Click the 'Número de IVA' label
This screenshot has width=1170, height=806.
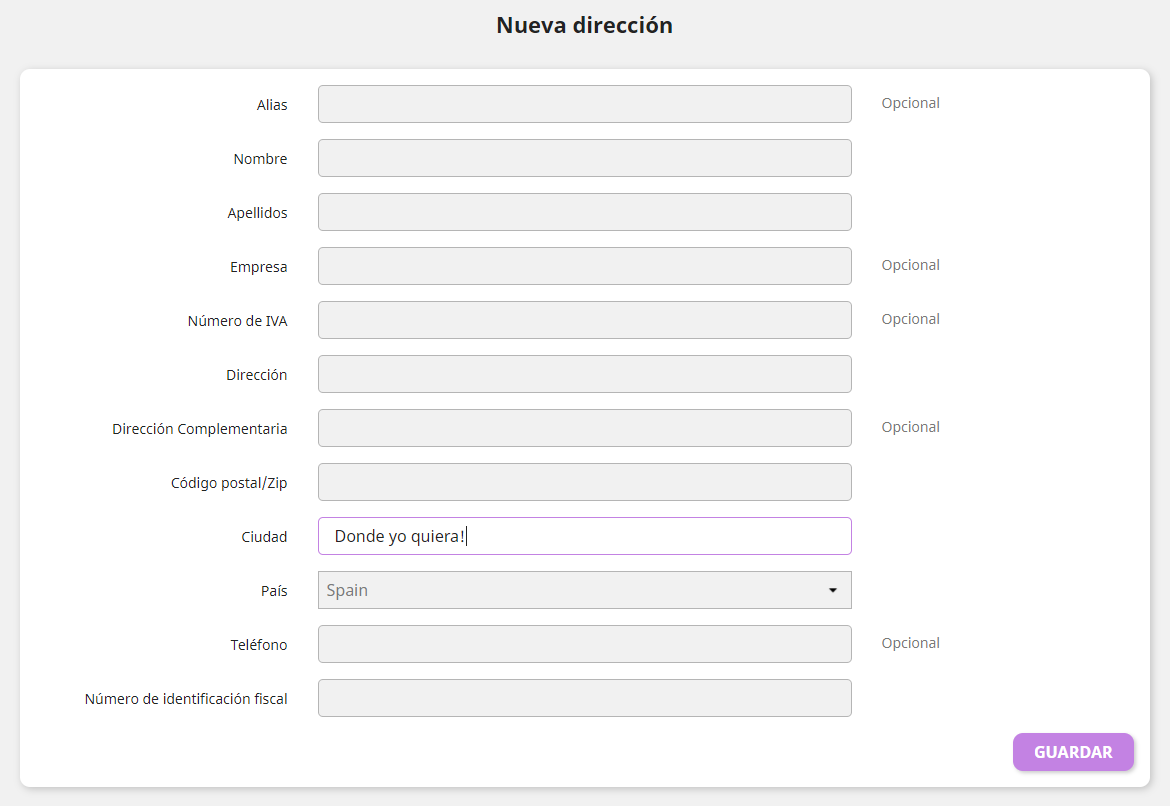point(237,321)
